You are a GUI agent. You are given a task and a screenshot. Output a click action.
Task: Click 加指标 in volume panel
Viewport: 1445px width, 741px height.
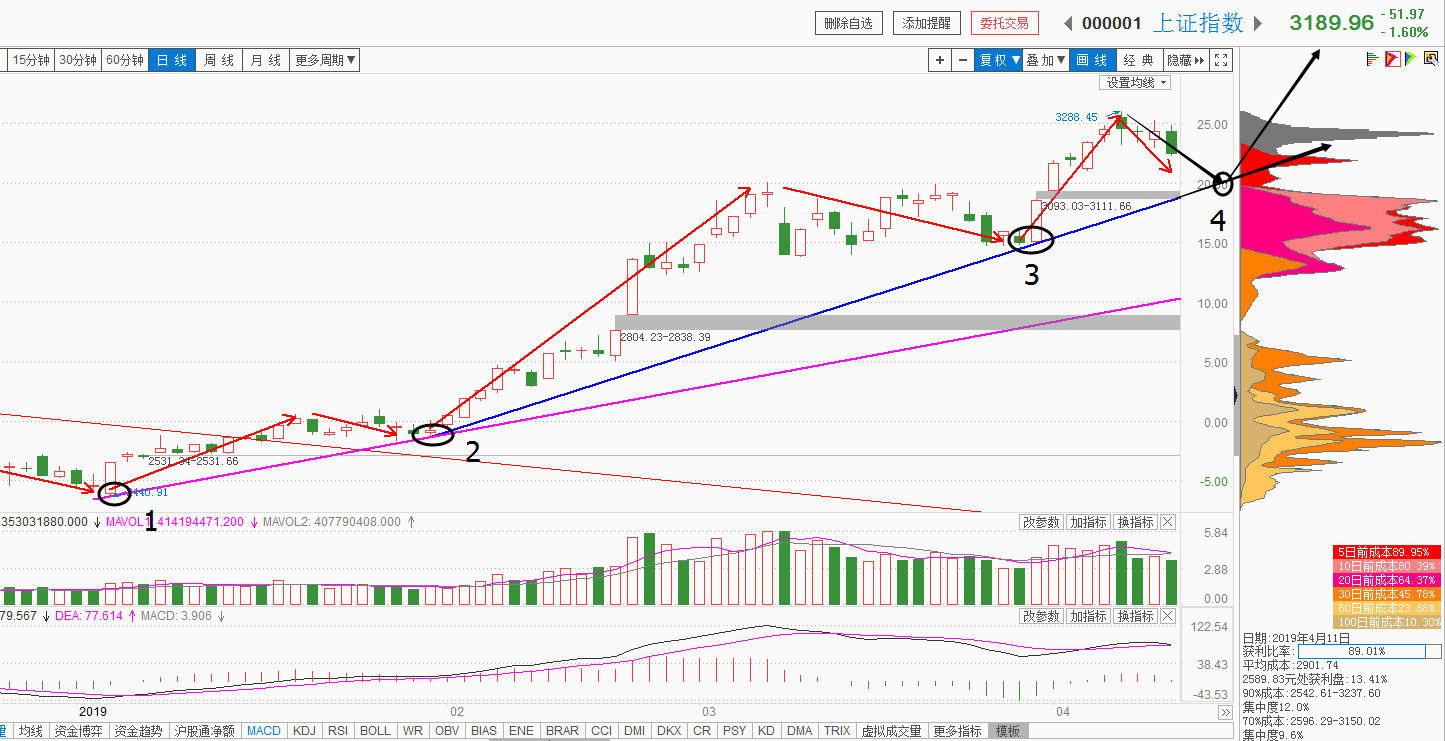pyautogui.click(x=1089, y=522)
